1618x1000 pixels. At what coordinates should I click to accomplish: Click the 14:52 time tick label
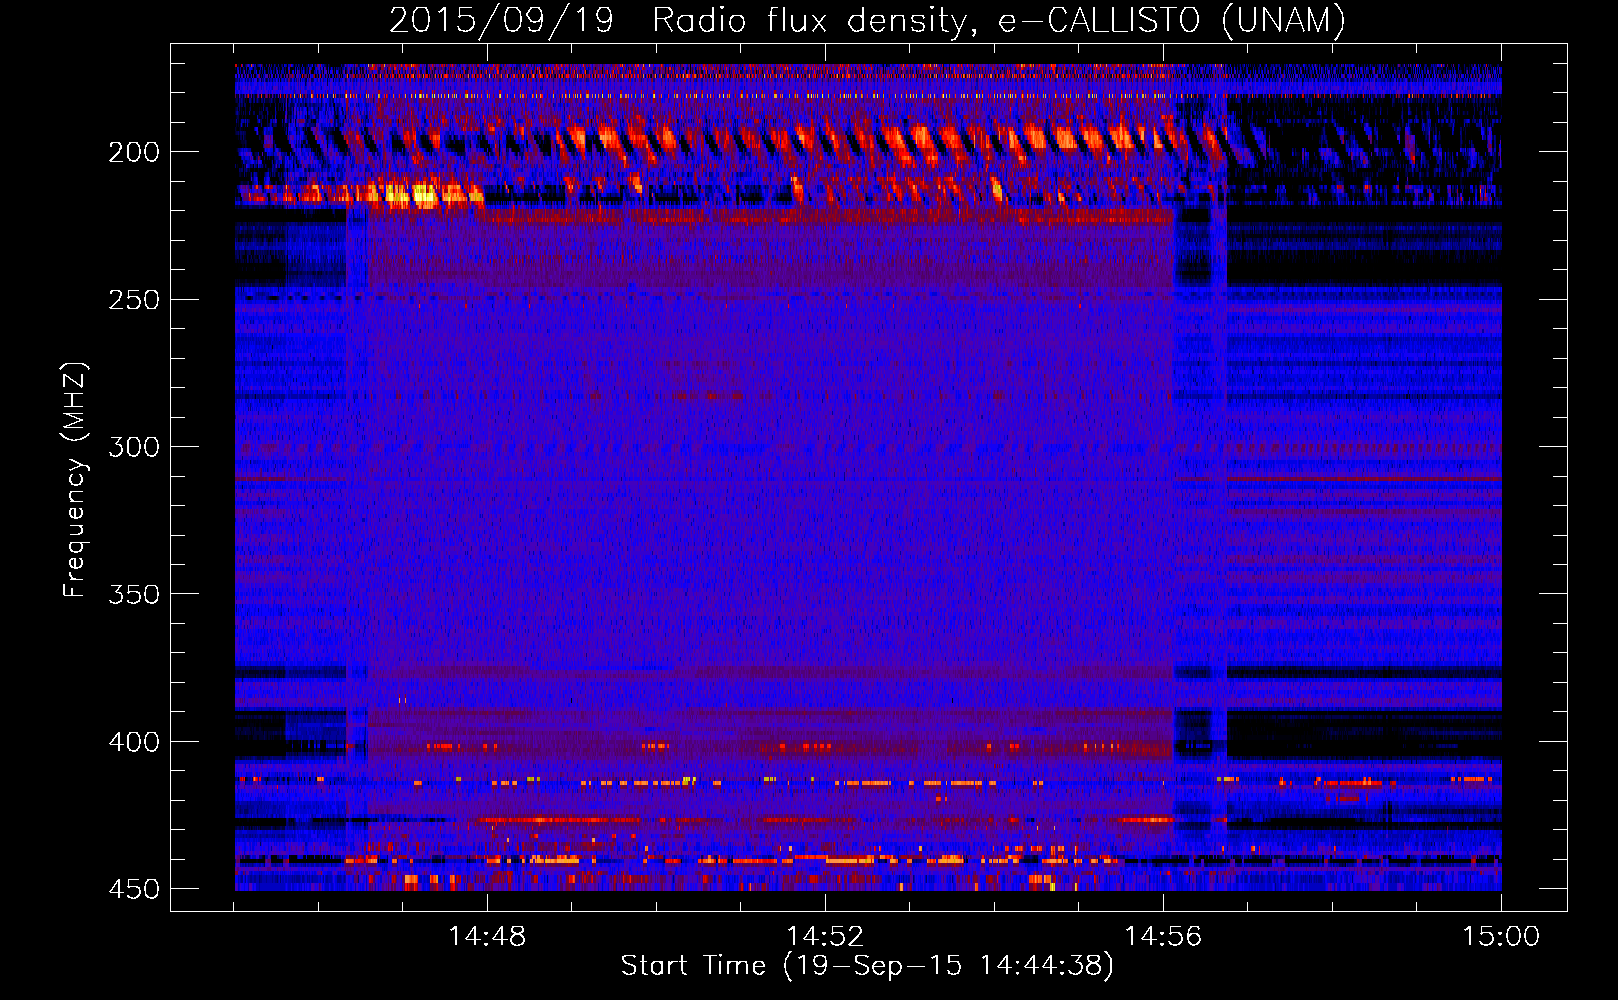click(x=825, y=937)
